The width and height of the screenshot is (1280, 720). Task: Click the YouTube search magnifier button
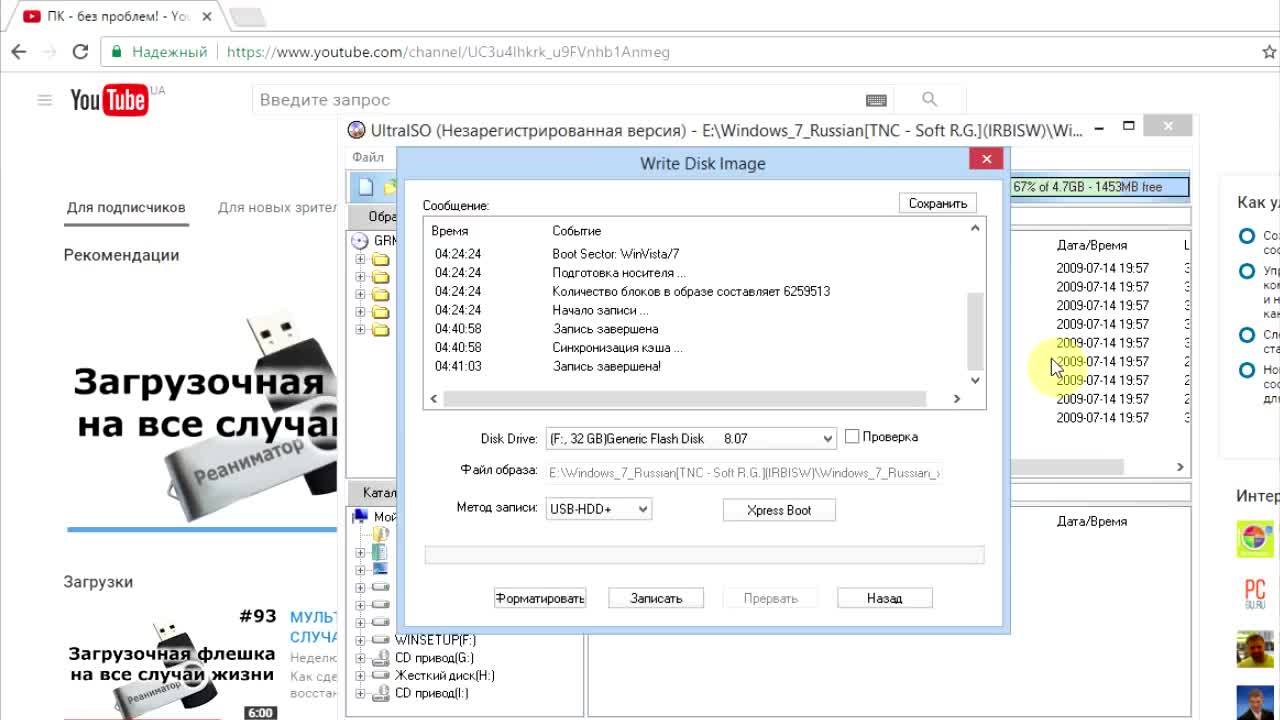coord(930,99)
